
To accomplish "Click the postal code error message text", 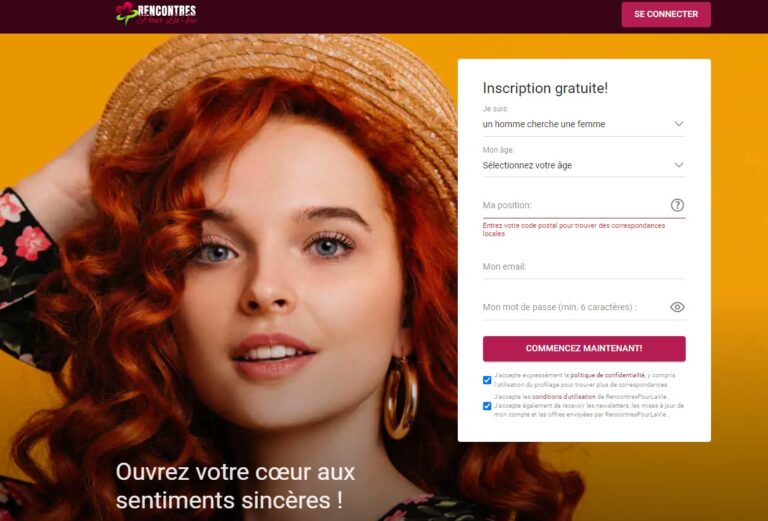I will tap(574, 230).
